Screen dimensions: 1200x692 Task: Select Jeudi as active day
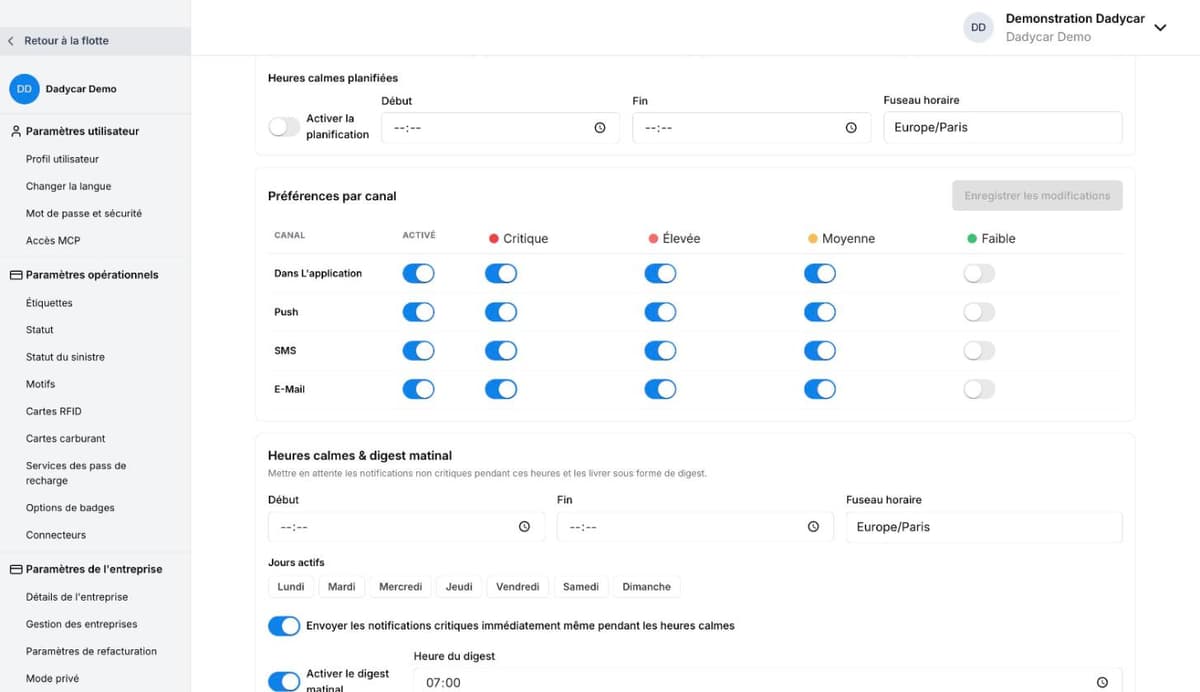pyautogui.click(x=459, y=587)
